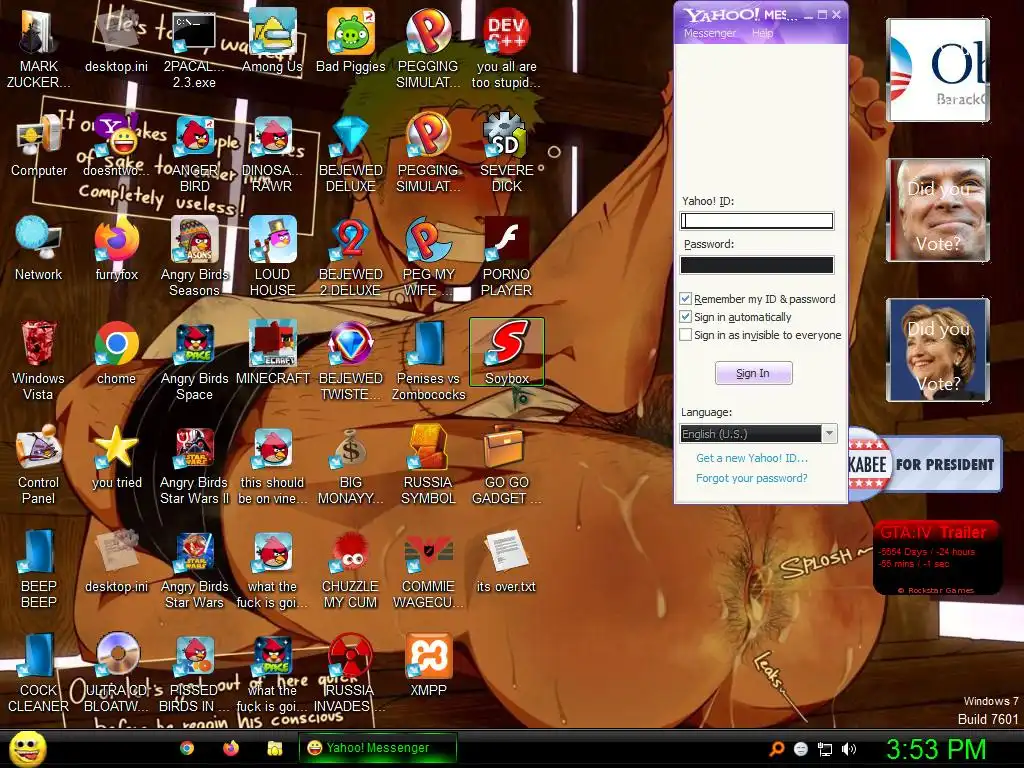Open the Messenger menu

tap(709, 33)
